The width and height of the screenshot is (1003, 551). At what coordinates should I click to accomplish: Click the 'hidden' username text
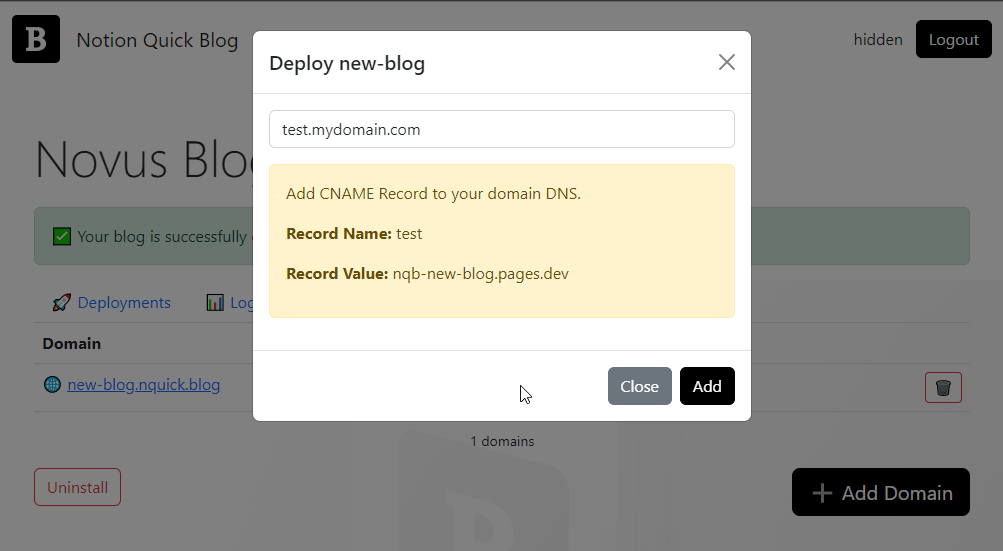tap(878, 40)
